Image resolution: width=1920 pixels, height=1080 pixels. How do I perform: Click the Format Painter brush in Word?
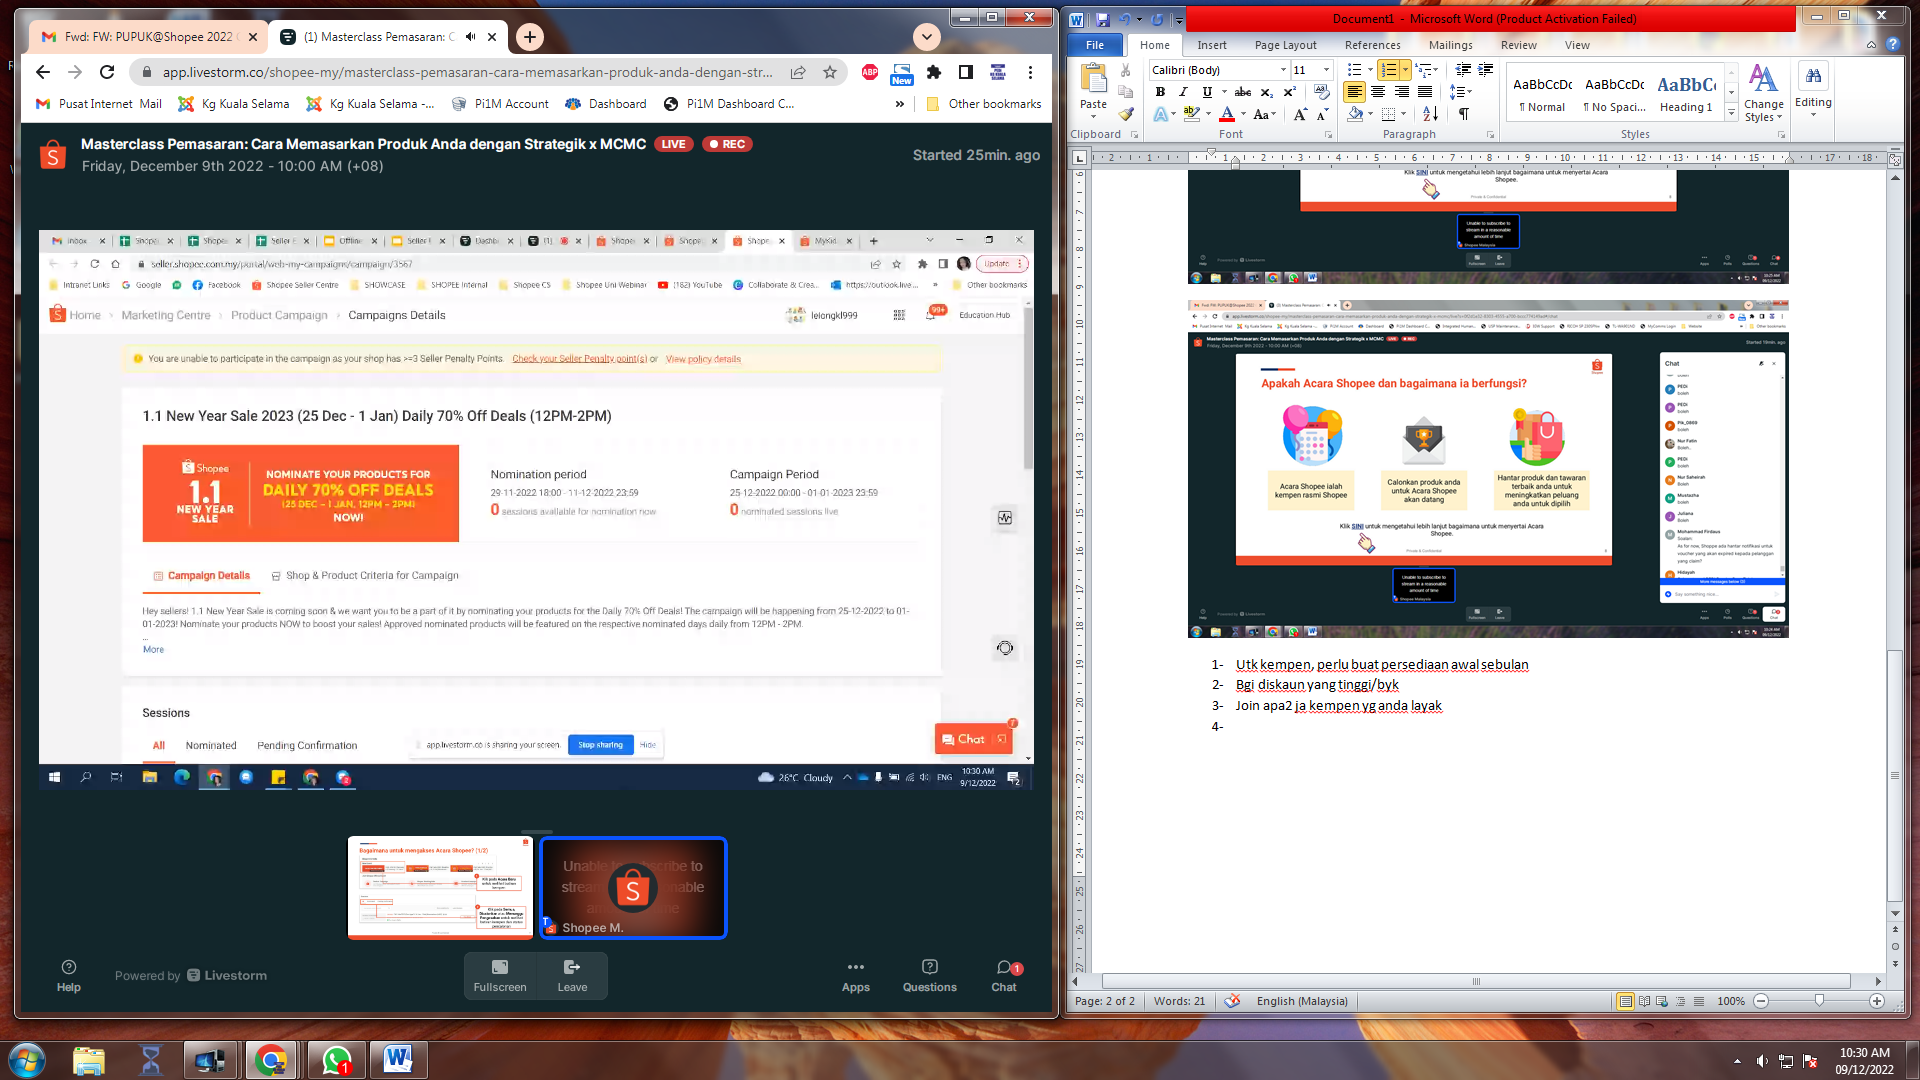1126,115
